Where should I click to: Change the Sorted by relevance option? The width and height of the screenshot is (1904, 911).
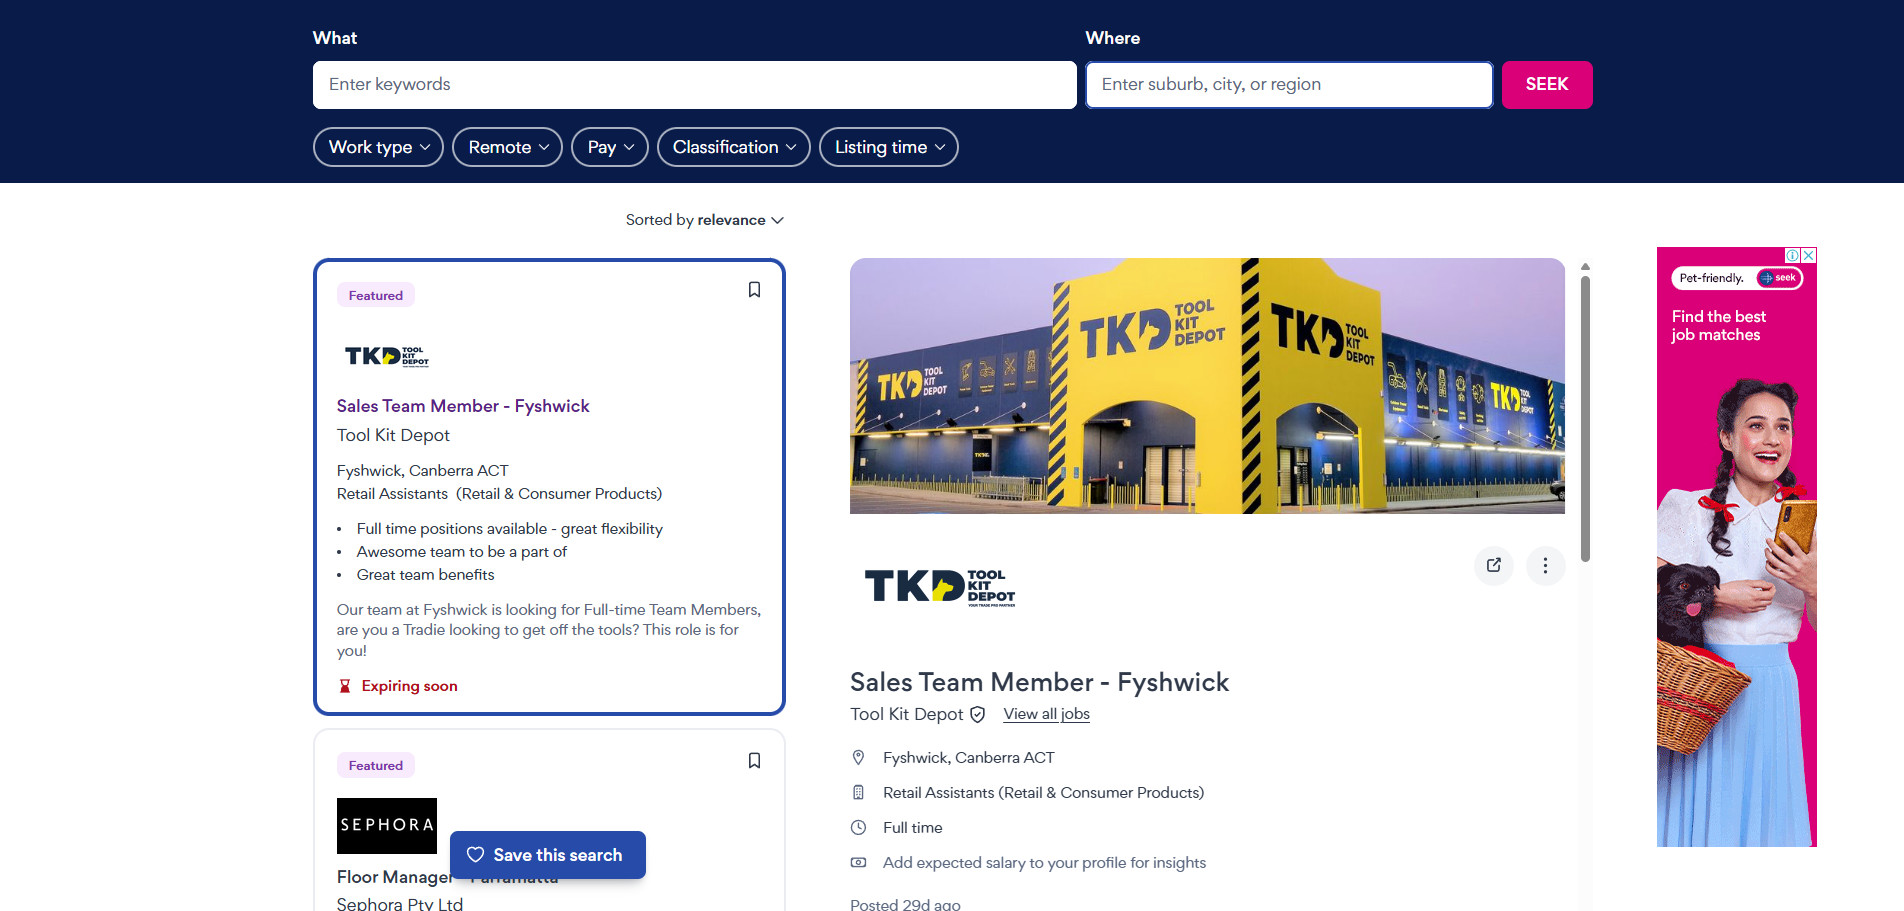coord(705,220)
